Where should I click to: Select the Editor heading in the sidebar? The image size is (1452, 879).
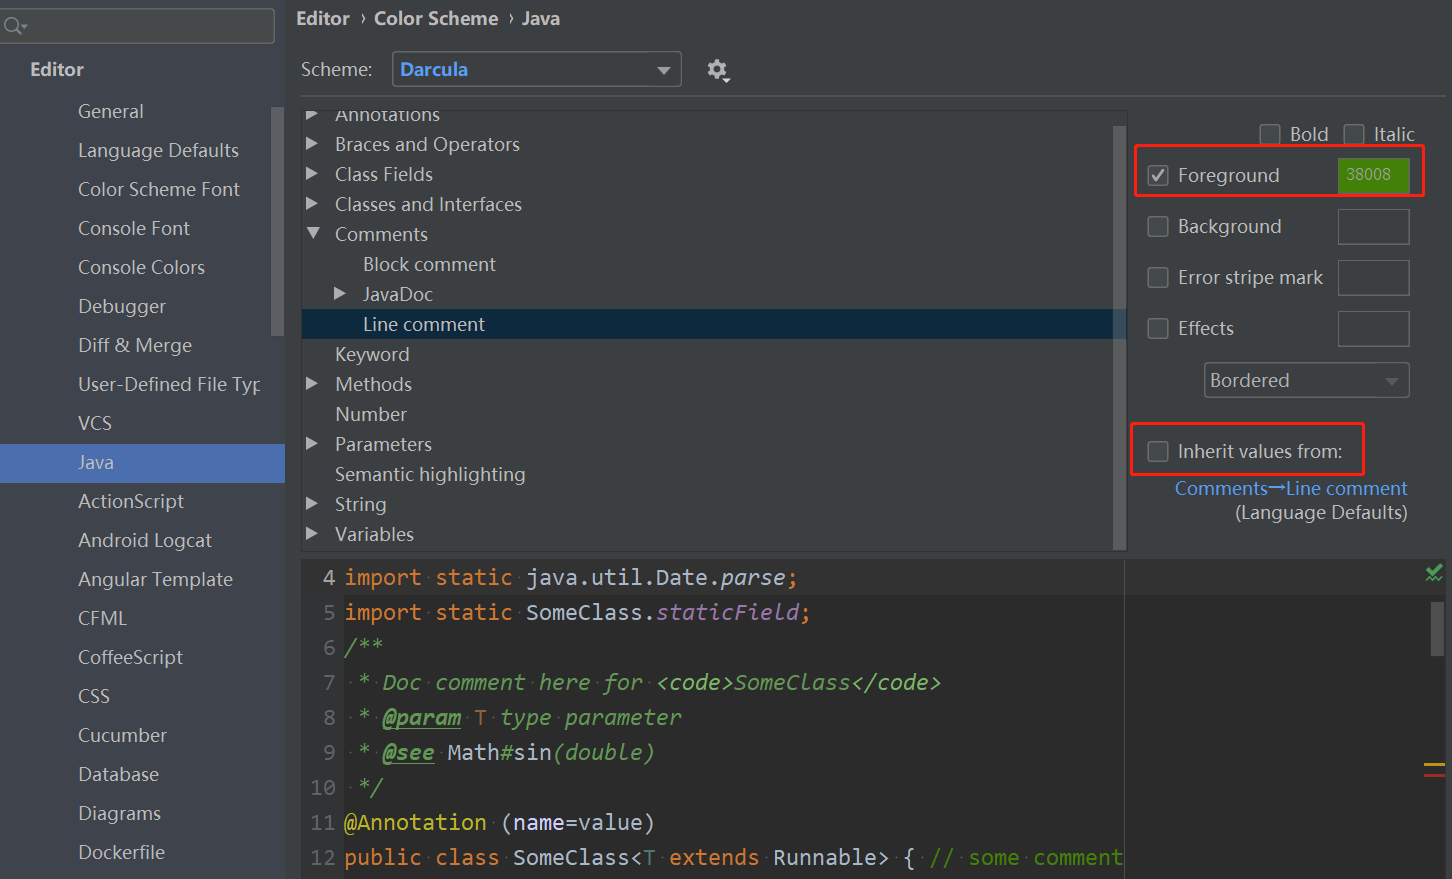57,69
